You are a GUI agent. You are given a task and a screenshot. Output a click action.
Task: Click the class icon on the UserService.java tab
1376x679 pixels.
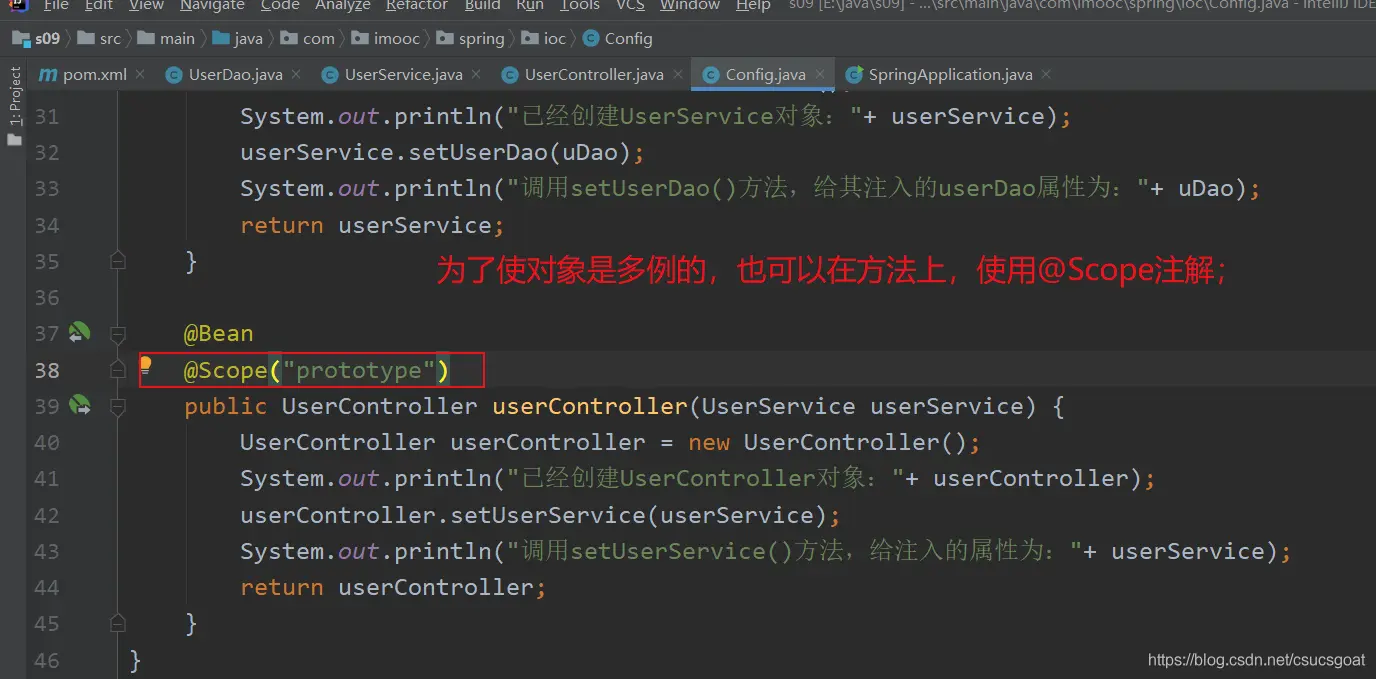(330, 75)
